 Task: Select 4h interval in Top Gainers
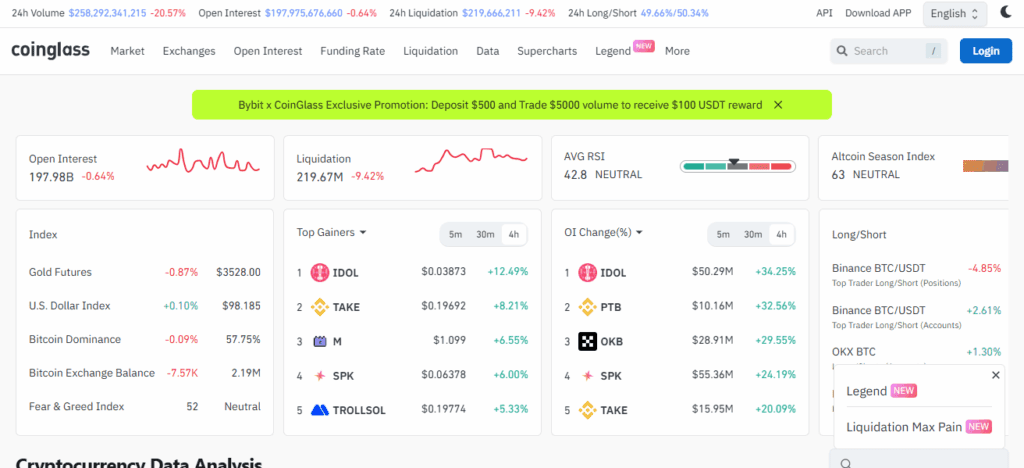(x=513, y=235)
